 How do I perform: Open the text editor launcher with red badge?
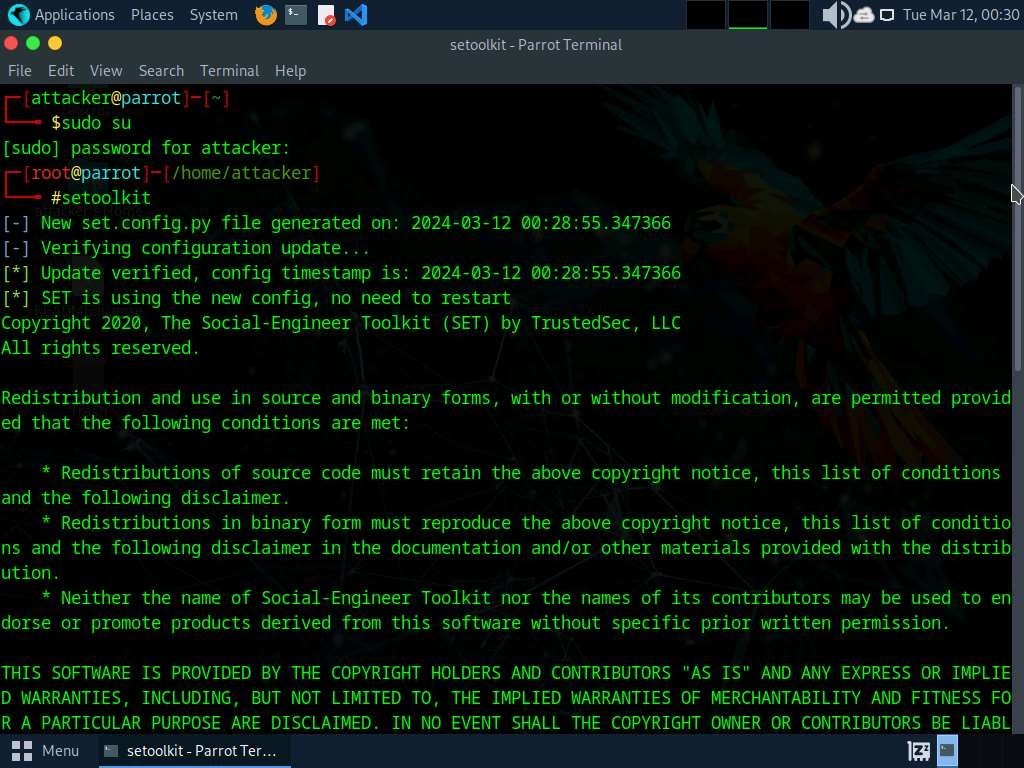pyautogui.click(x=326, y=15)
